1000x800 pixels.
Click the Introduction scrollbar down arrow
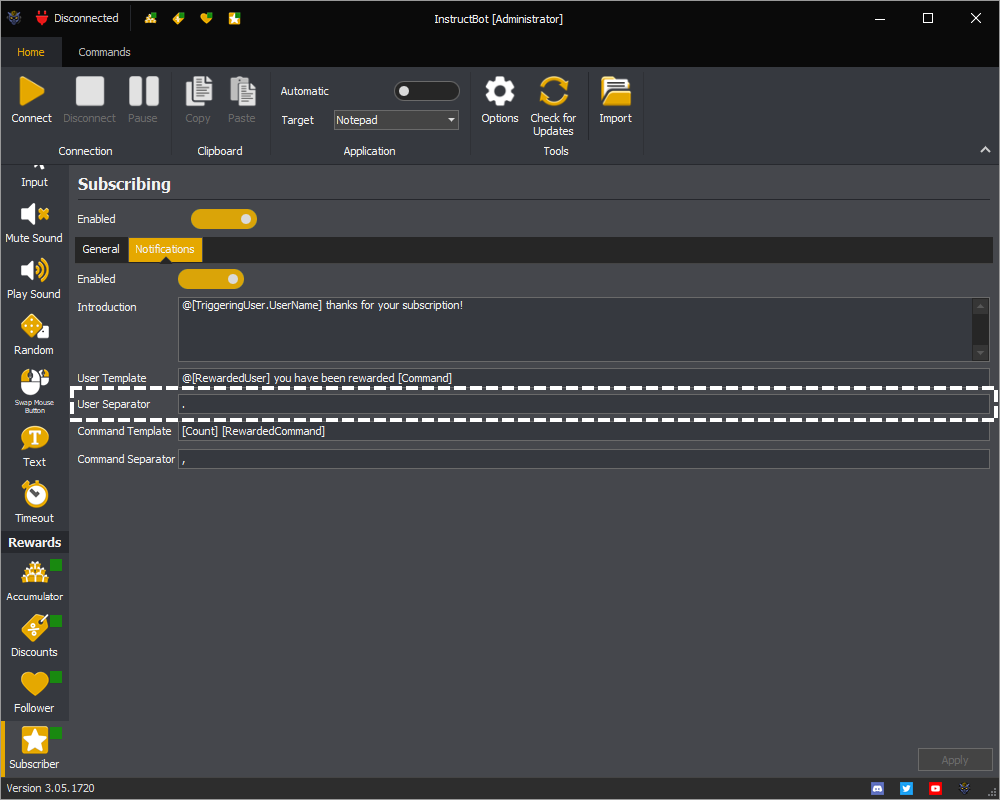coord(980,353)
